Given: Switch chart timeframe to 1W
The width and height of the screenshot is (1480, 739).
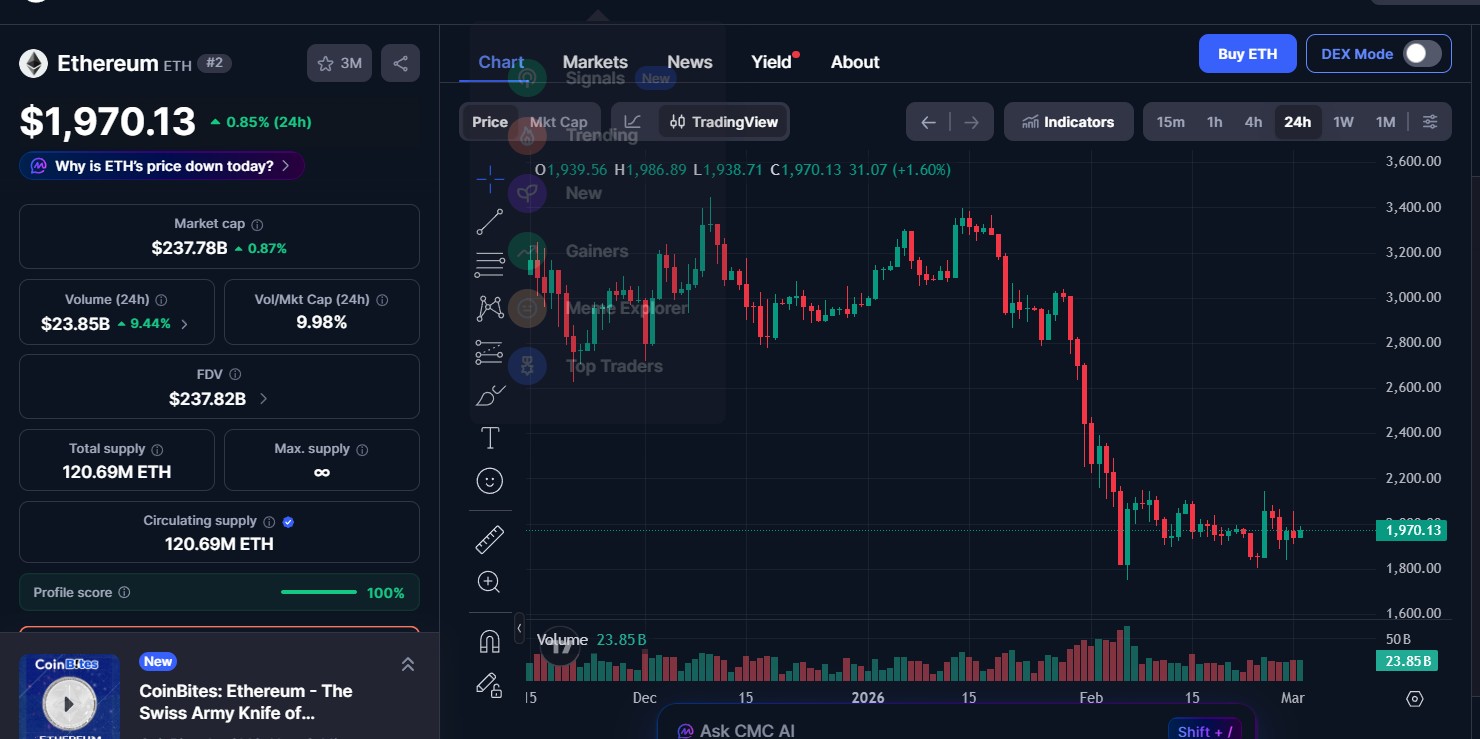Looking at the screenshot, I should (1343, 121).
